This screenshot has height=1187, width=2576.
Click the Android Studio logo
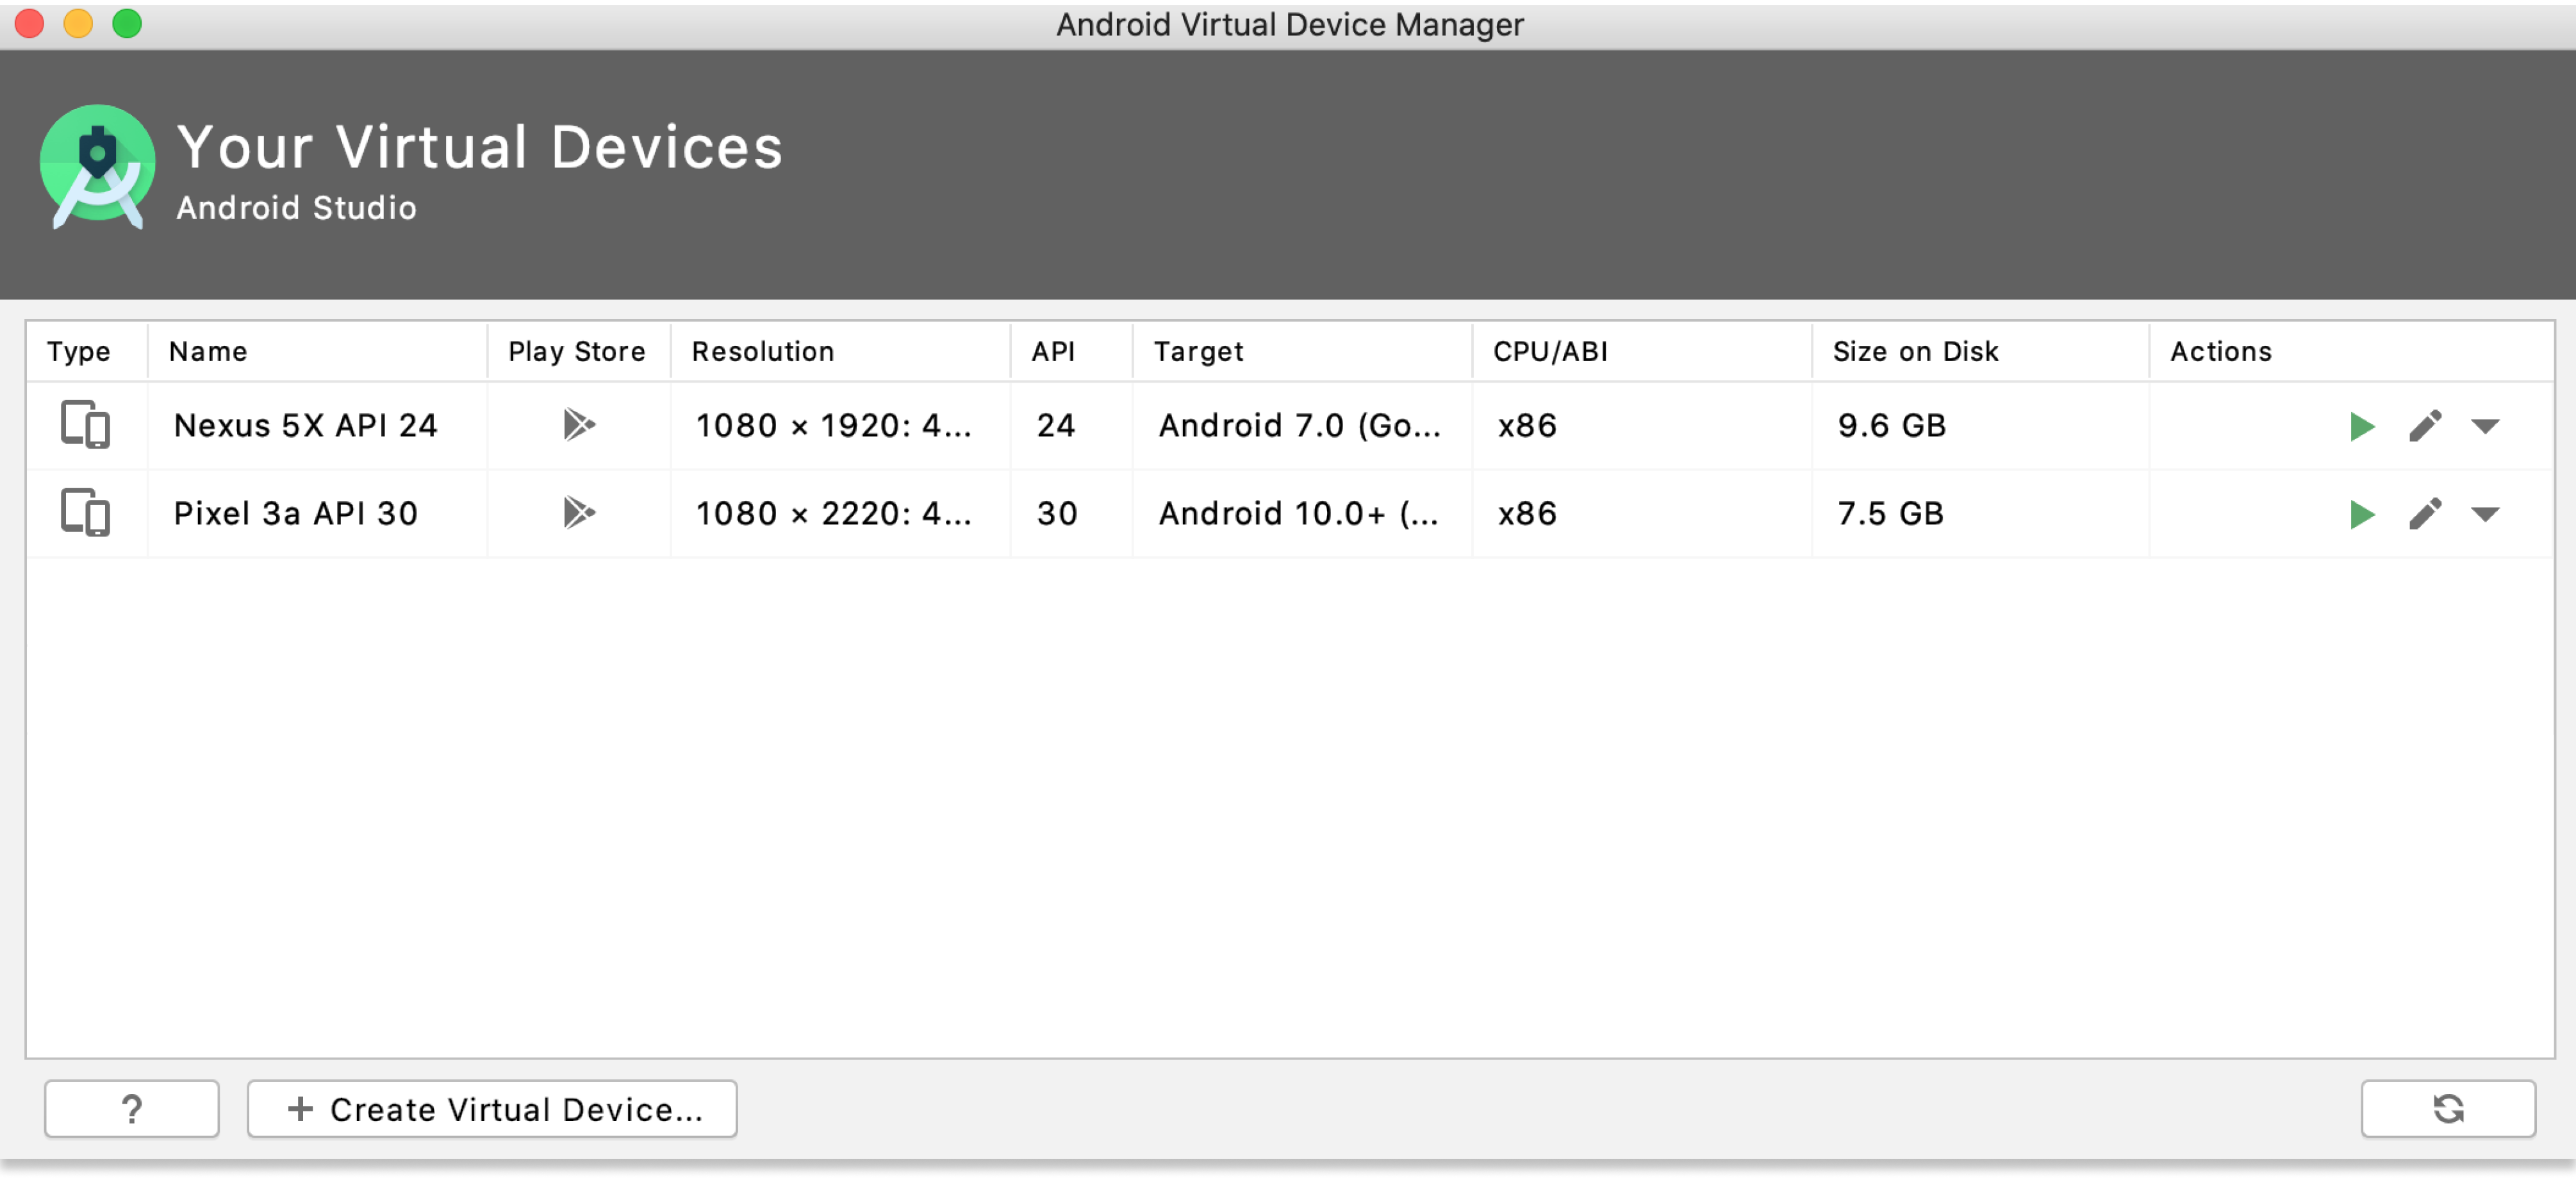tap(97, 167)
